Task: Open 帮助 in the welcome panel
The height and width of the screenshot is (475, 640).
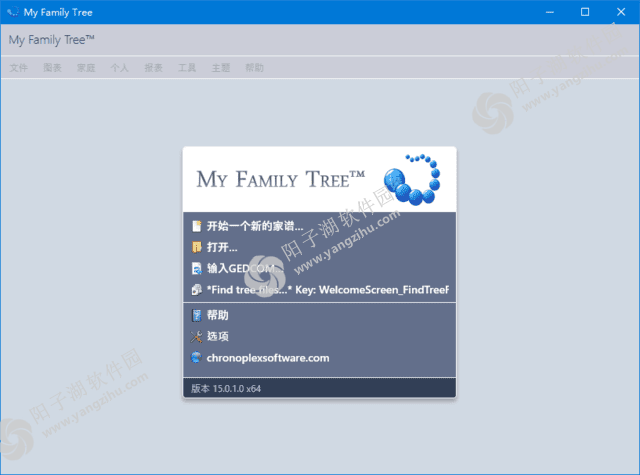Action: pyautogui.click(x=218, y=315)
